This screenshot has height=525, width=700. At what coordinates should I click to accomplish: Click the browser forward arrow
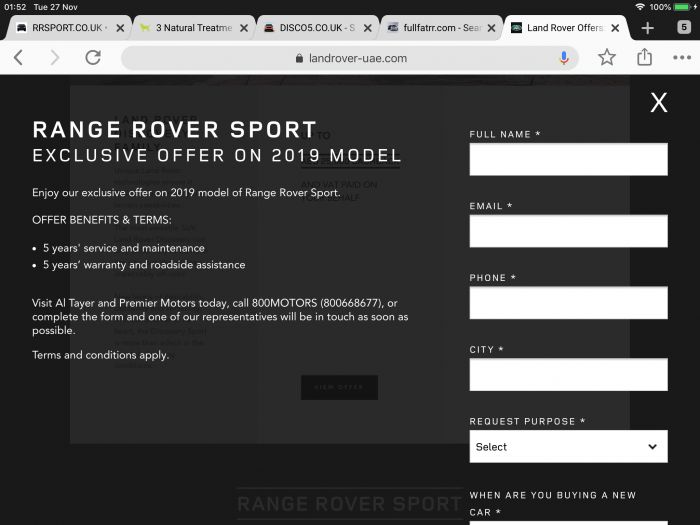(54, 58)
